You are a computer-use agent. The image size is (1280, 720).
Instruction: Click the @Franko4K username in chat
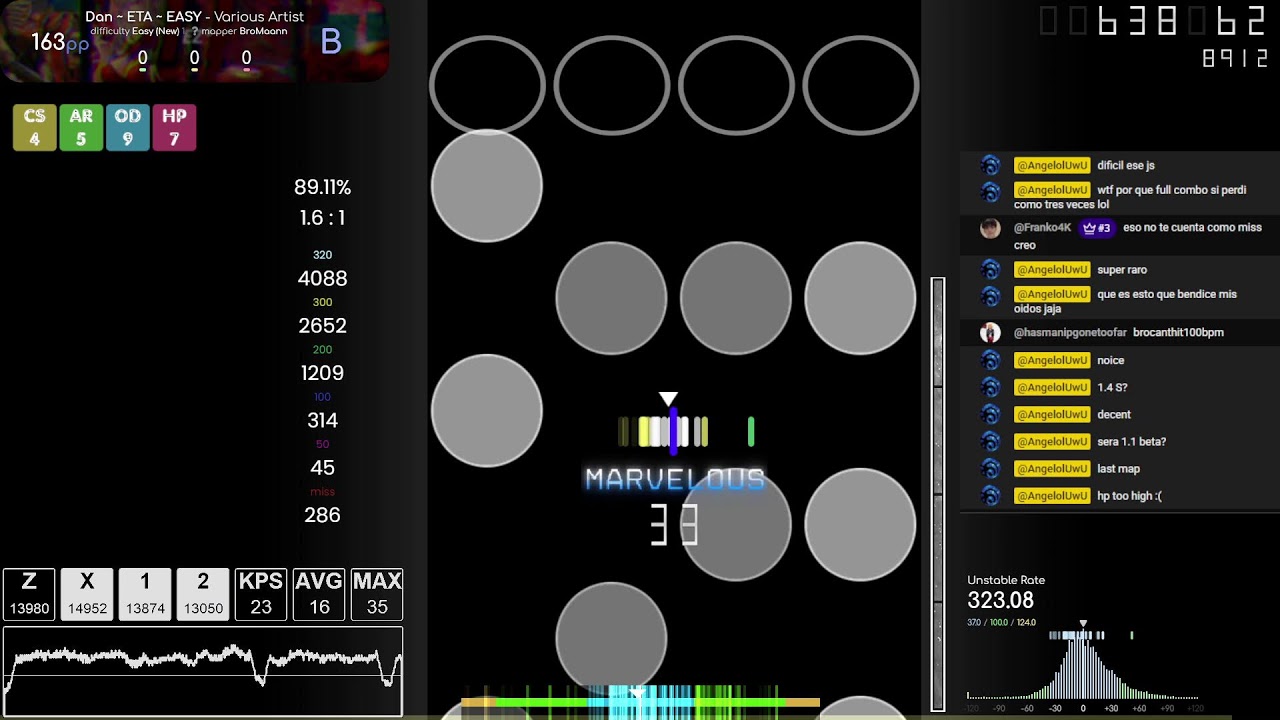coord(1043,228)
